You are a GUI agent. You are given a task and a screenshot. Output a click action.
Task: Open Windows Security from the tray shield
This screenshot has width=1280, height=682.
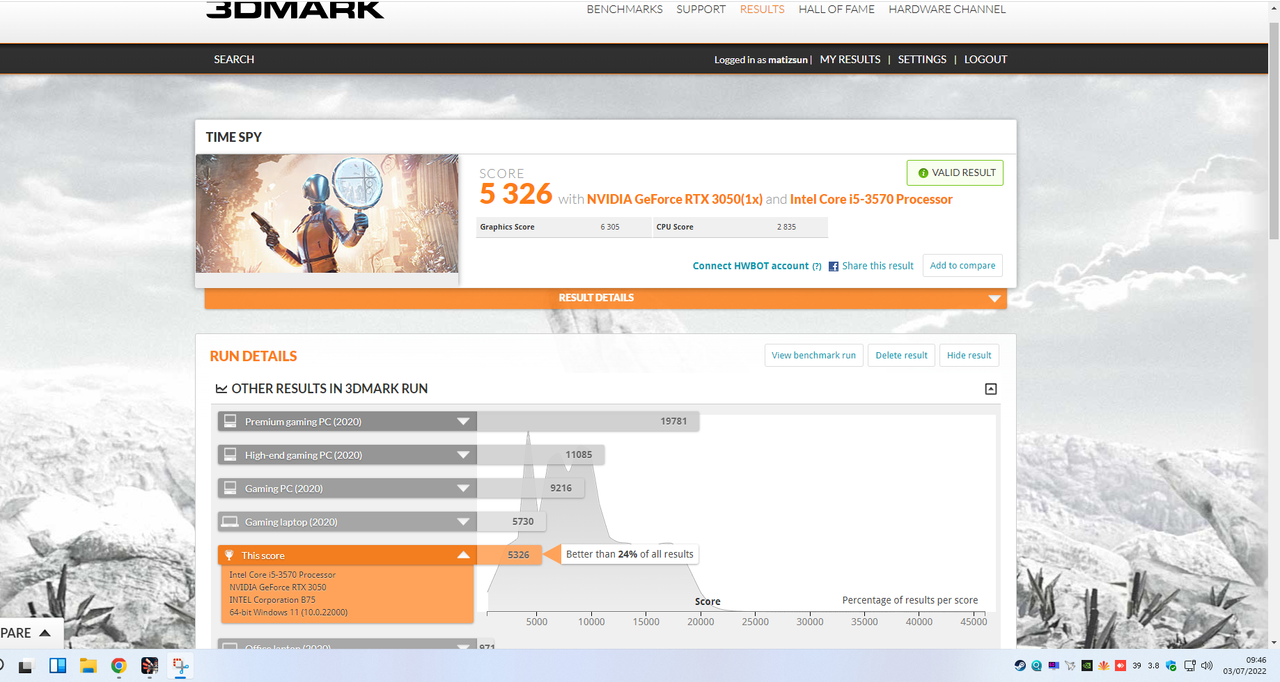1171,666
